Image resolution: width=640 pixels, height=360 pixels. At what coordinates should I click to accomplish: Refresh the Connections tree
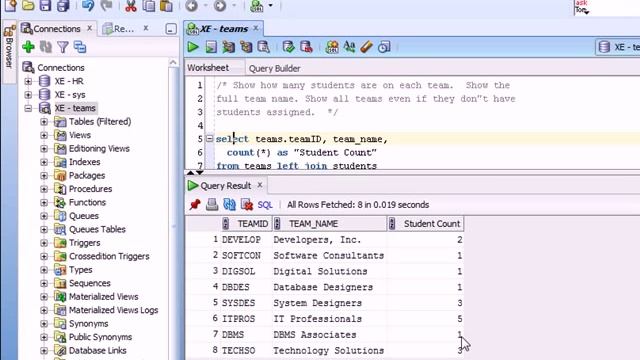click(46, 47)
